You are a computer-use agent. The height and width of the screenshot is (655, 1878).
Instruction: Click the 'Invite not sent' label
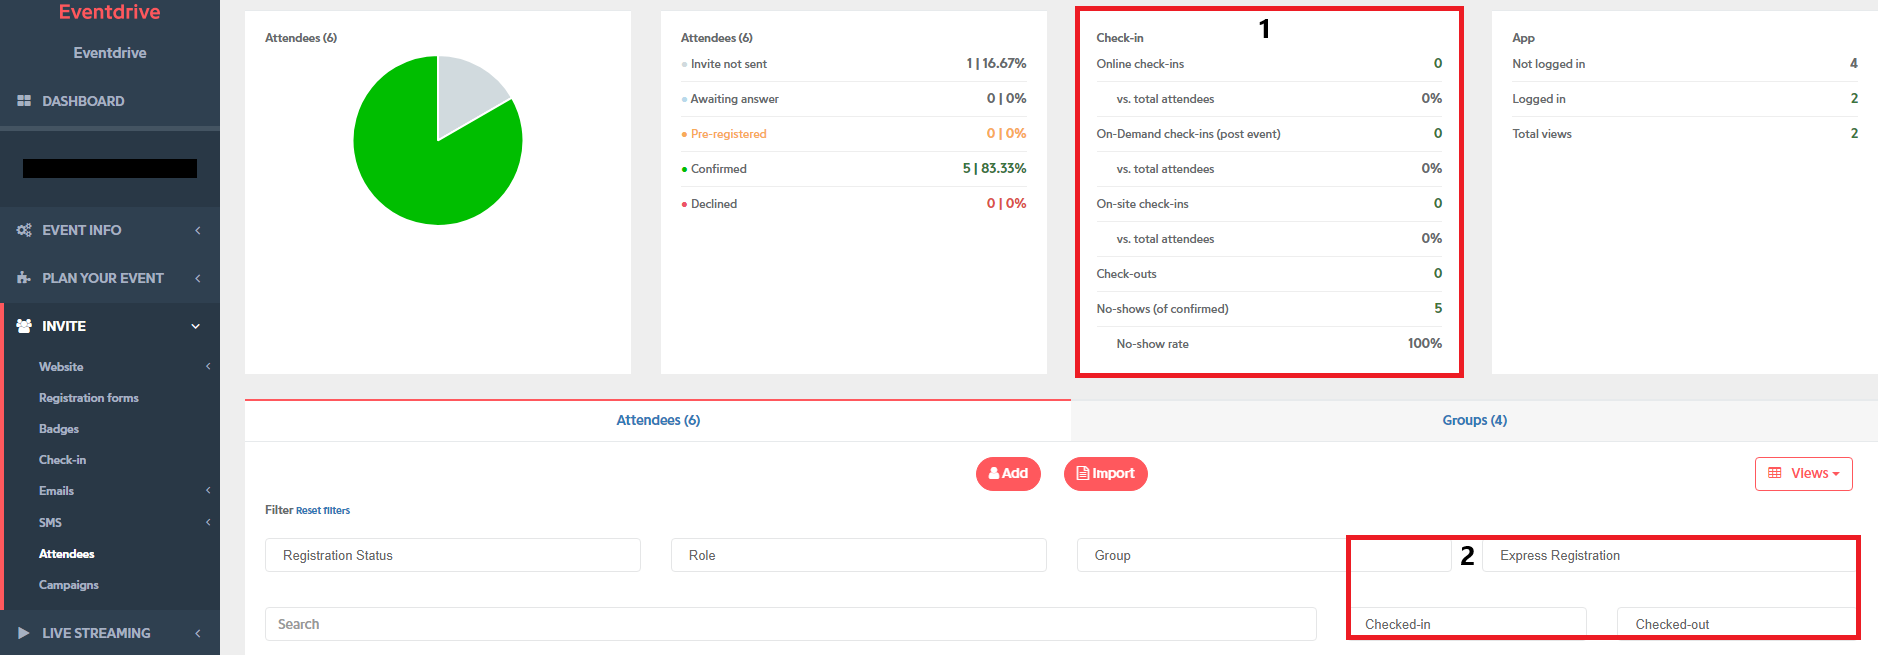729,64
